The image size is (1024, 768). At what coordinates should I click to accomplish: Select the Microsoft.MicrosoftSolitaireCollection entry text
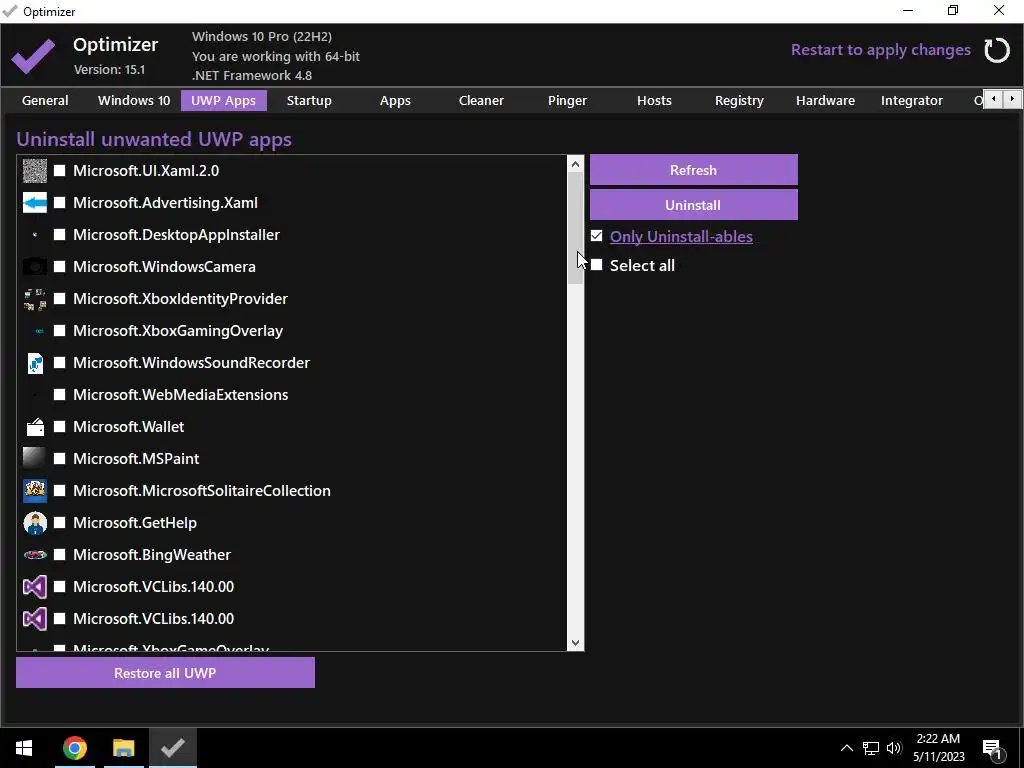click(202, 491)
